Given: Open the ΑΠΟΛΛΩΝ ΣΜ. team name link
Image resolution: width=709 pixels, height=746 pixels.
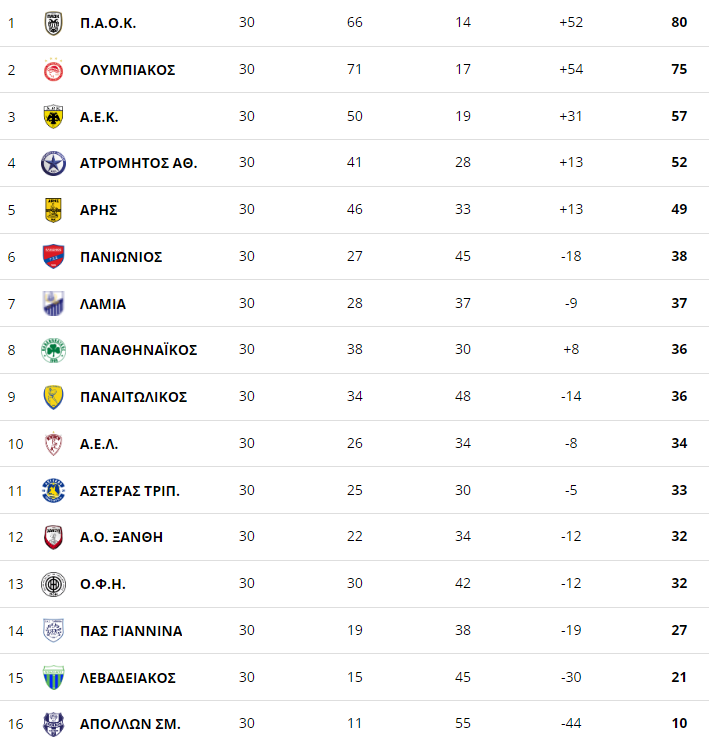Looking at the screenshot, I should pos(130,724).
